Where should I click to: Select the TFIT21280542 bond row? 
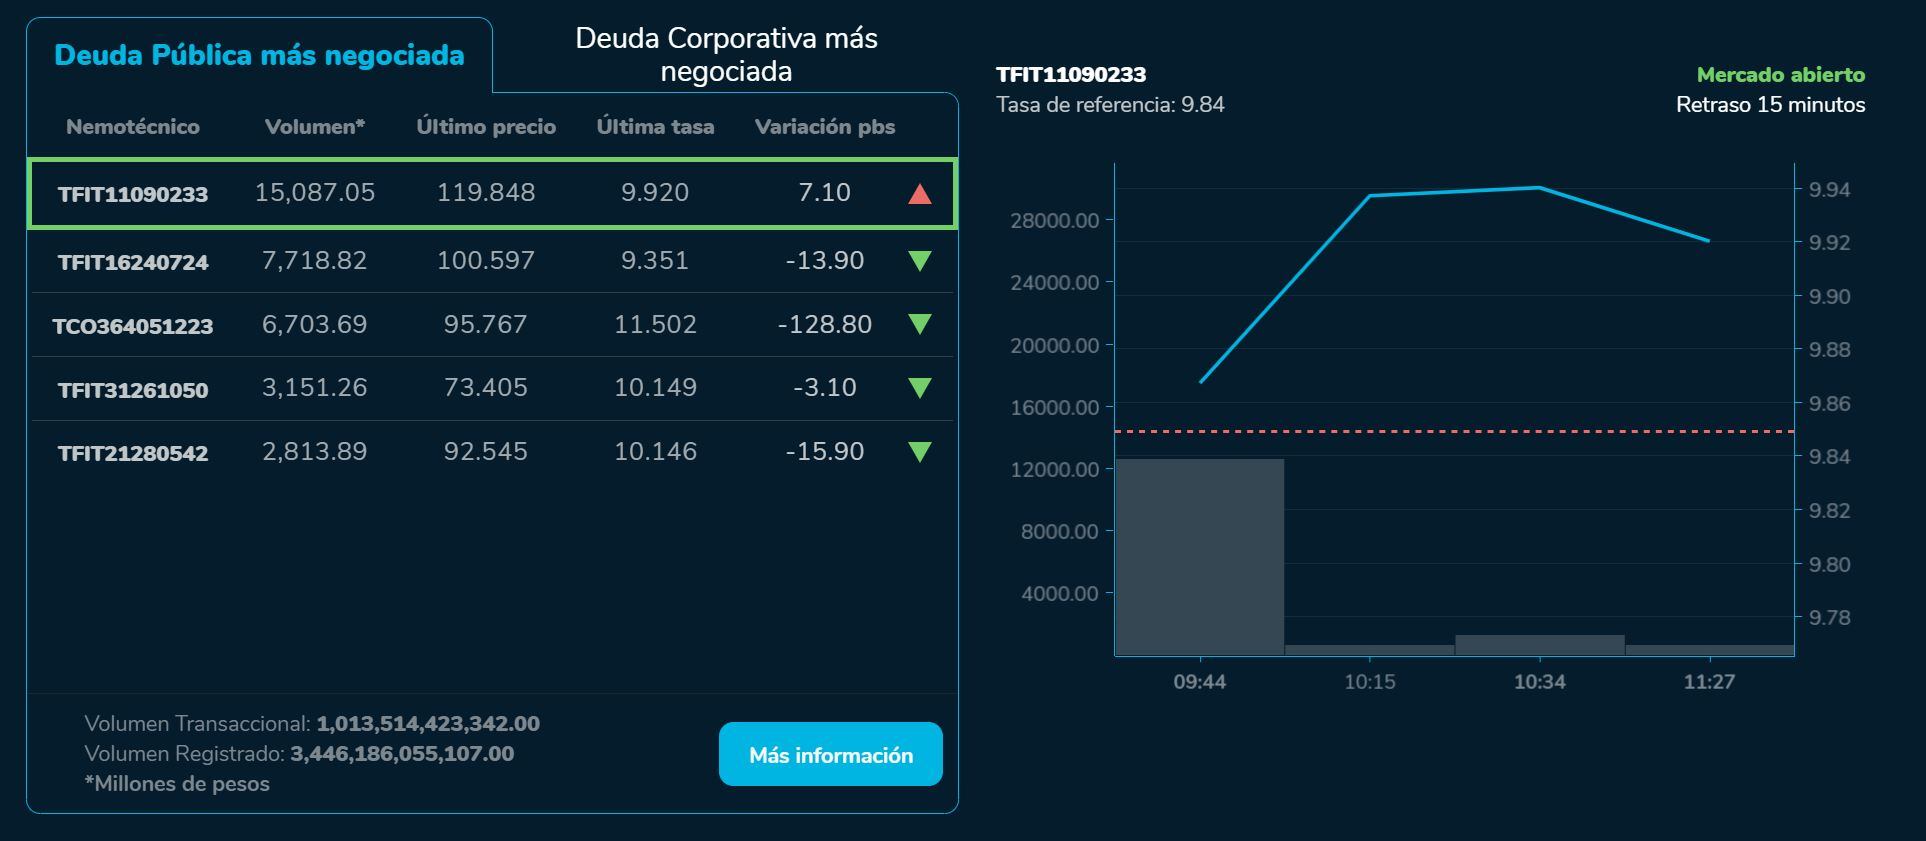(x=133, y=453)
